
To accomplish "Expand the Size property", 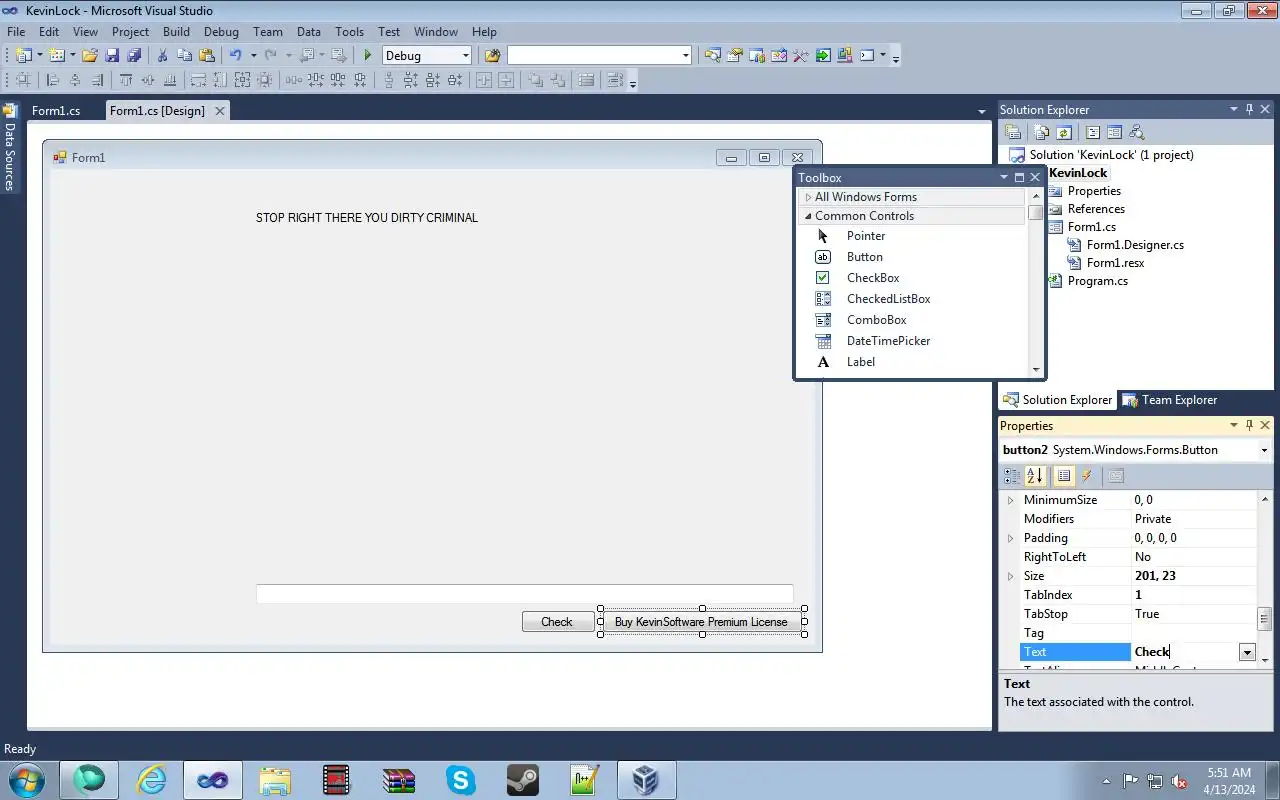I will tap(1010, 576).
